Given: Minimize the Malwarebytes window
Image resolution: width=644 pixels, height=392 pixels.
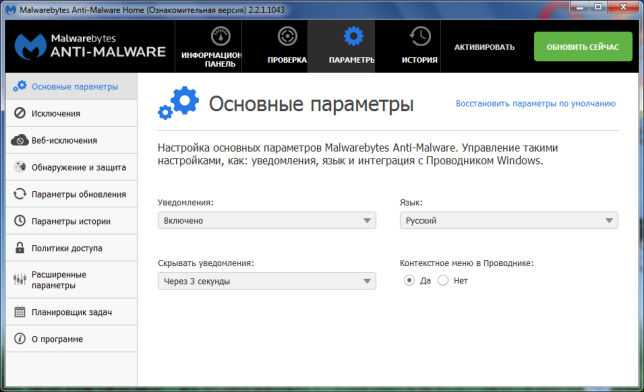Looking at the screenshot, I should [x=580, y=7].
